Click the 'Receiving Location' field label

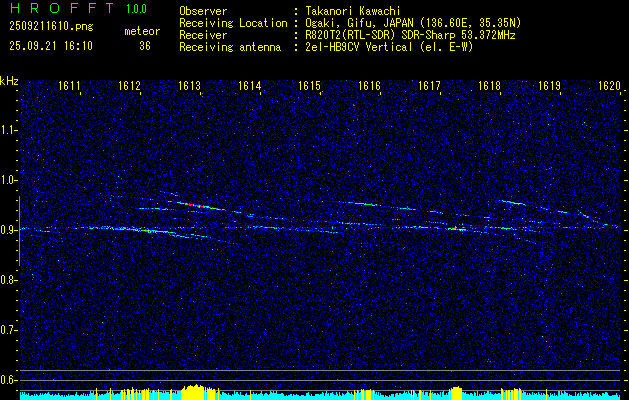233,23
